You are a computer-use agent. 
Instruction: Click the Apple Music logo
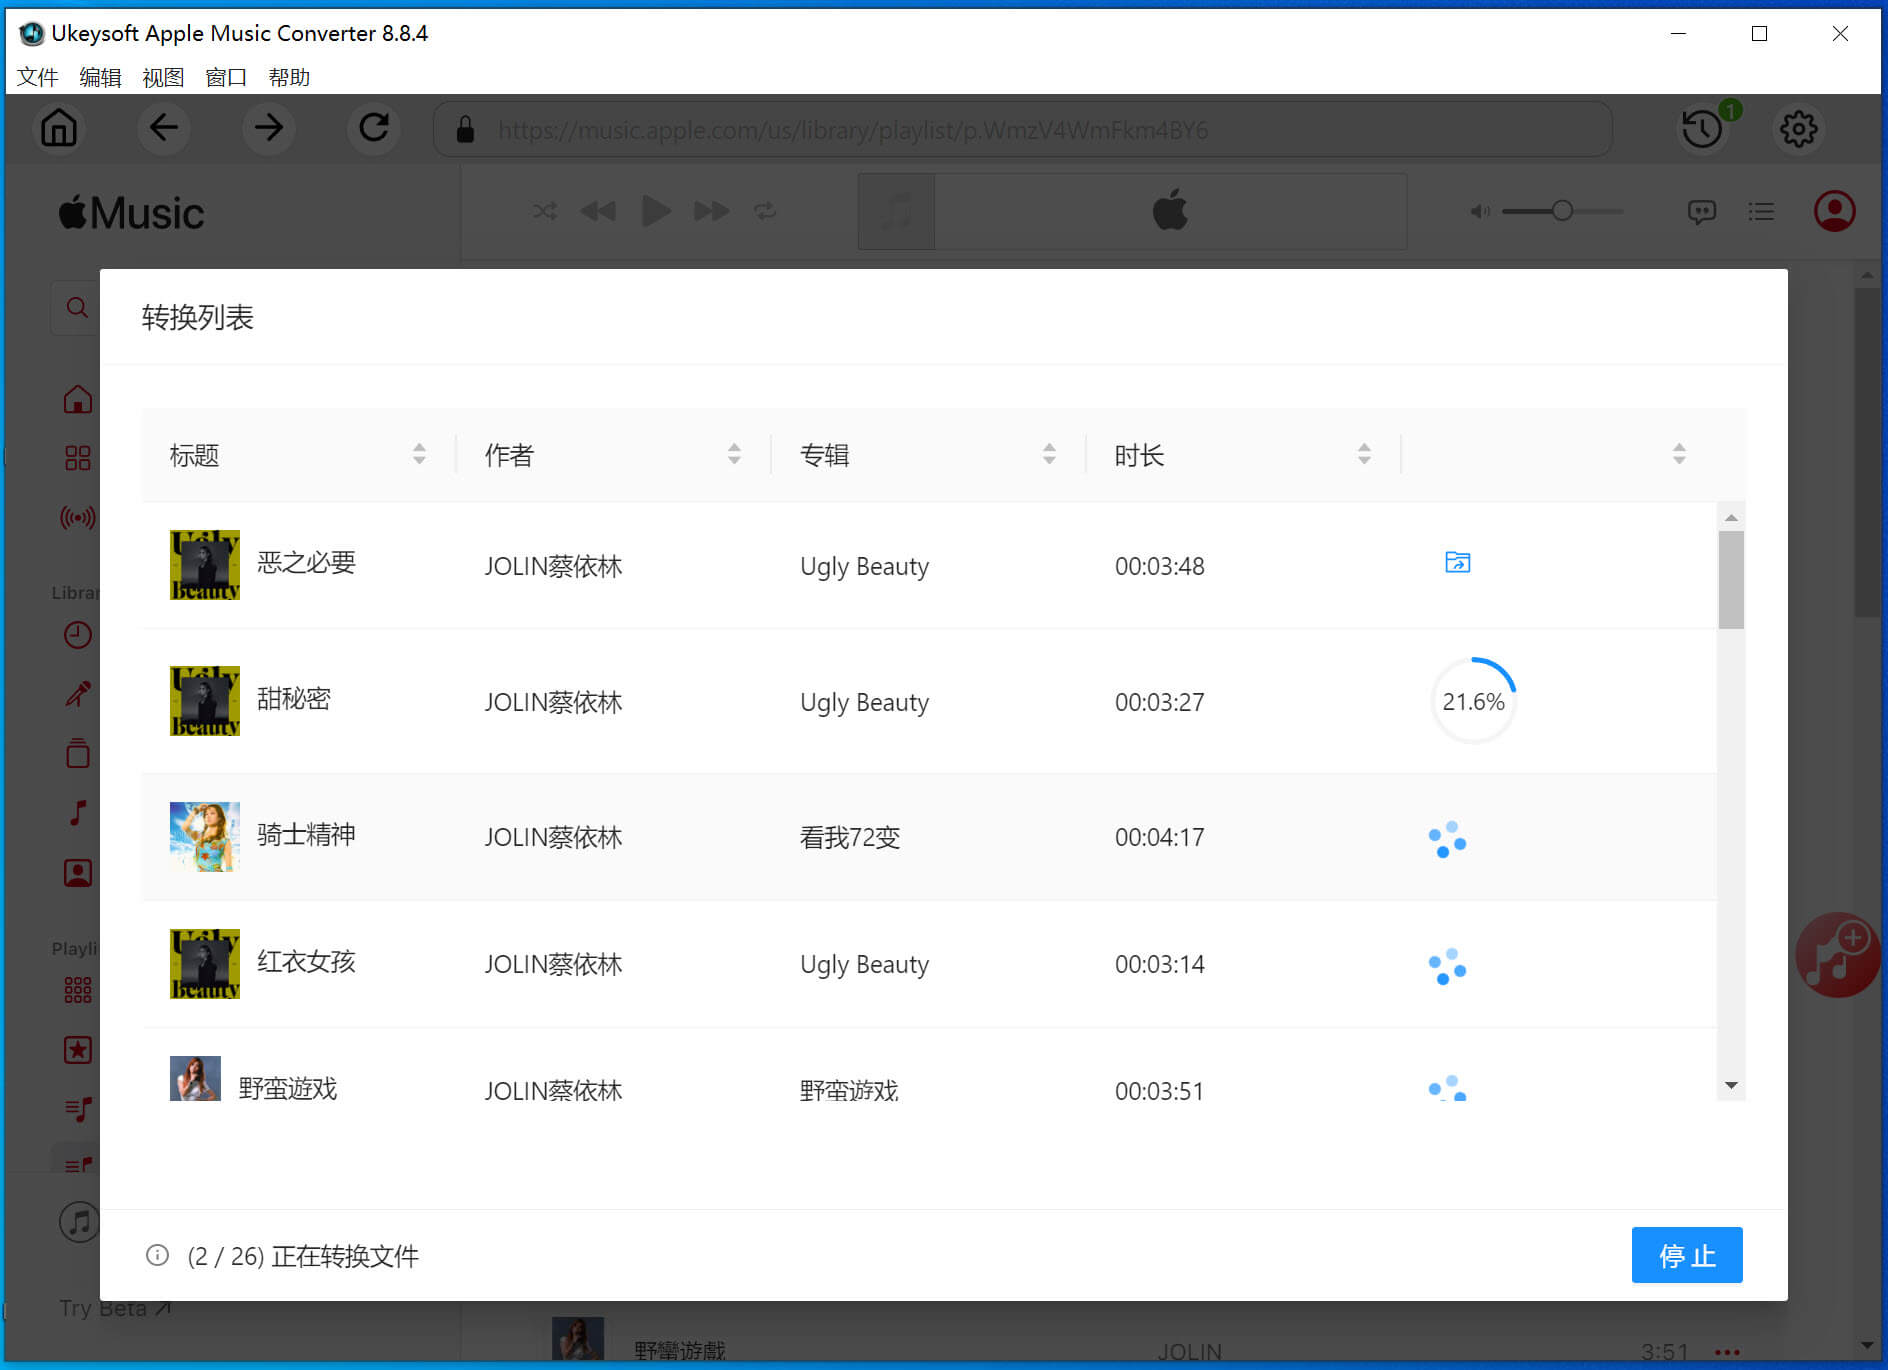tap(131, 212)
